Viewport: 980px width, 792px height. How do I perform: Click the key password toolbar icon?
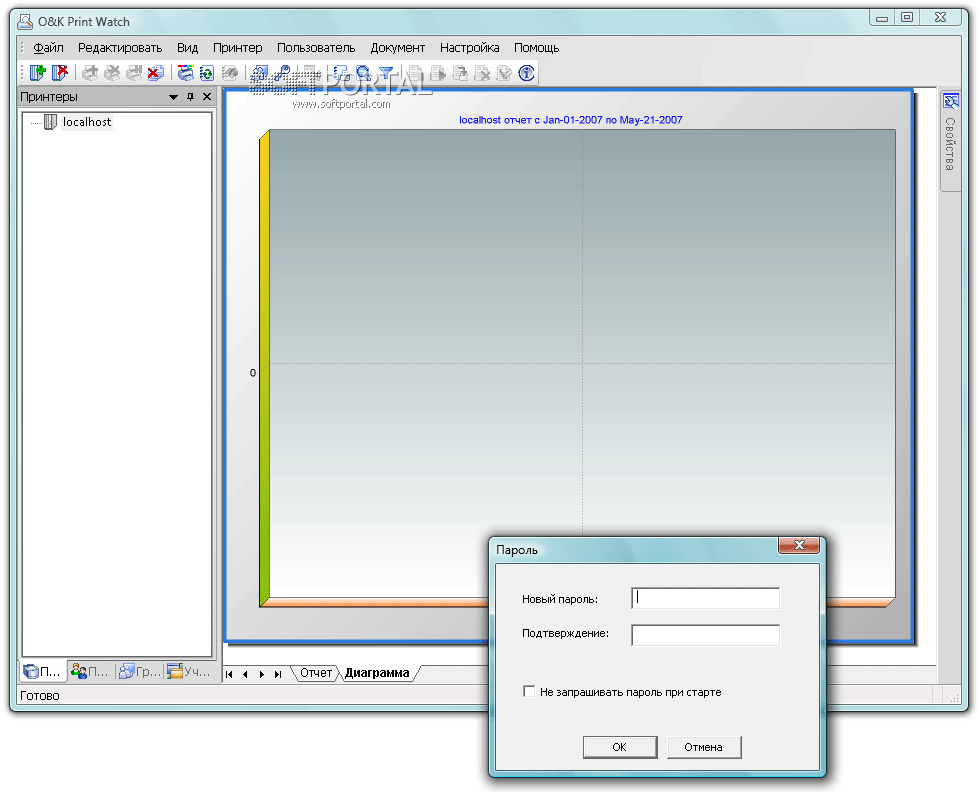pyautogui.click(x=281, y=73)
